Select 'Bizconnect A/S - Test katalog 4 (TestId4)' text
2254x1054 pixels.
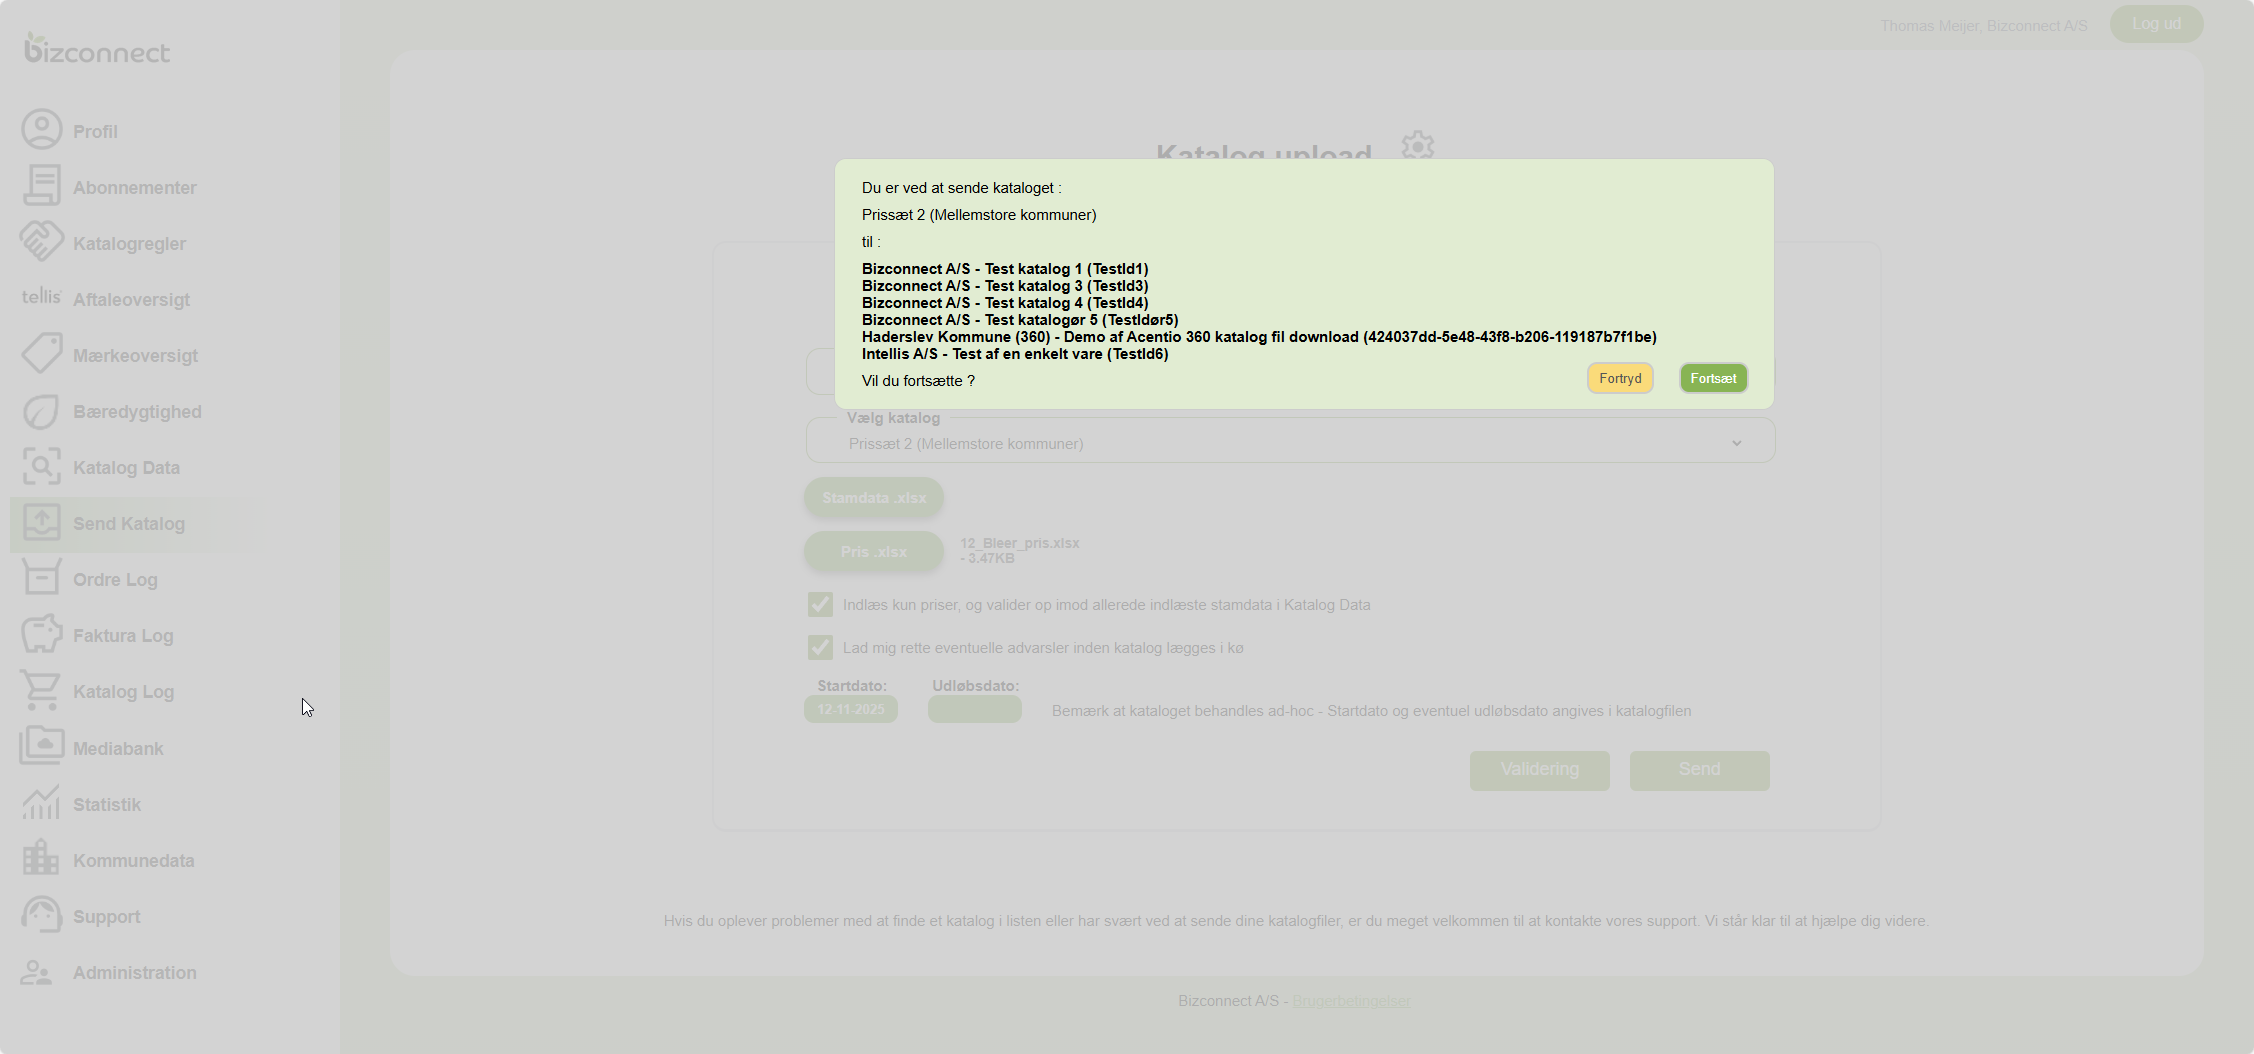coord(1005,303)
